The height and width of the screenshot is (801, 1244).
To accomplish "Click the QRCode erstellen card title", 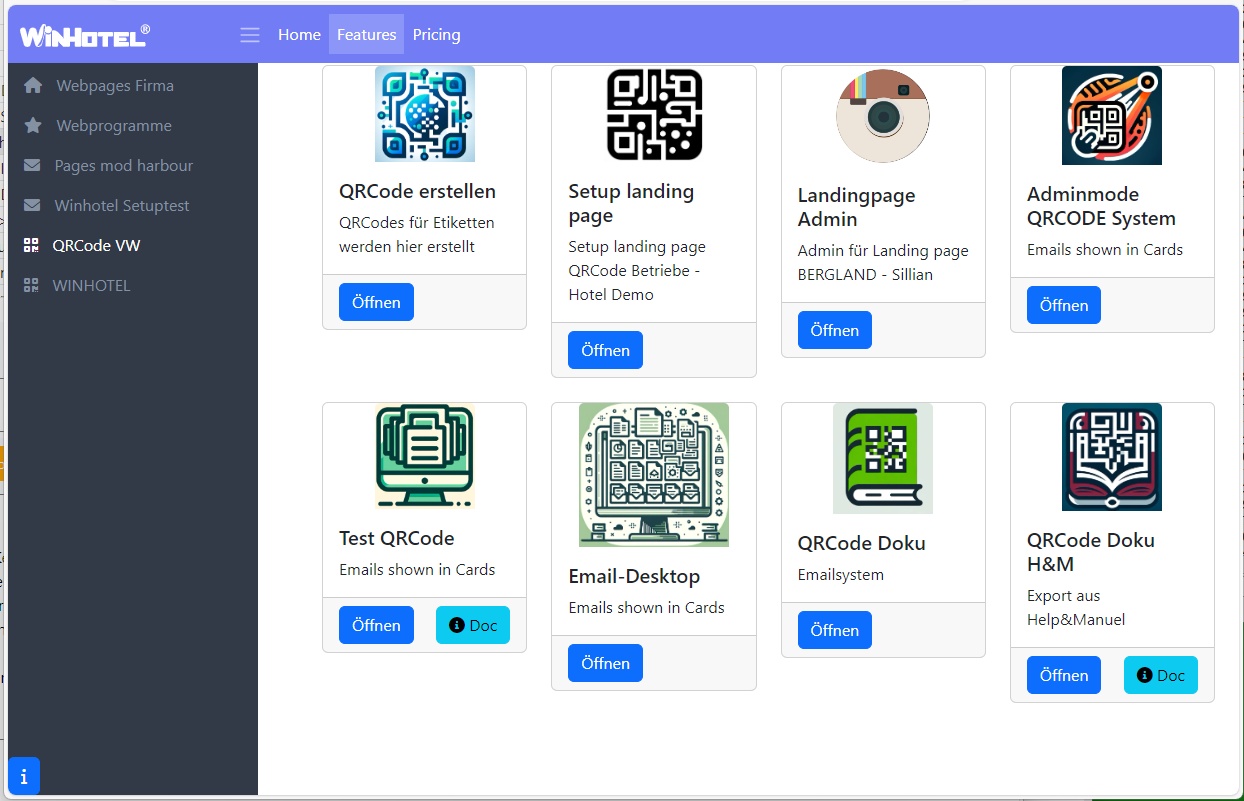I will tap(417, 192).
